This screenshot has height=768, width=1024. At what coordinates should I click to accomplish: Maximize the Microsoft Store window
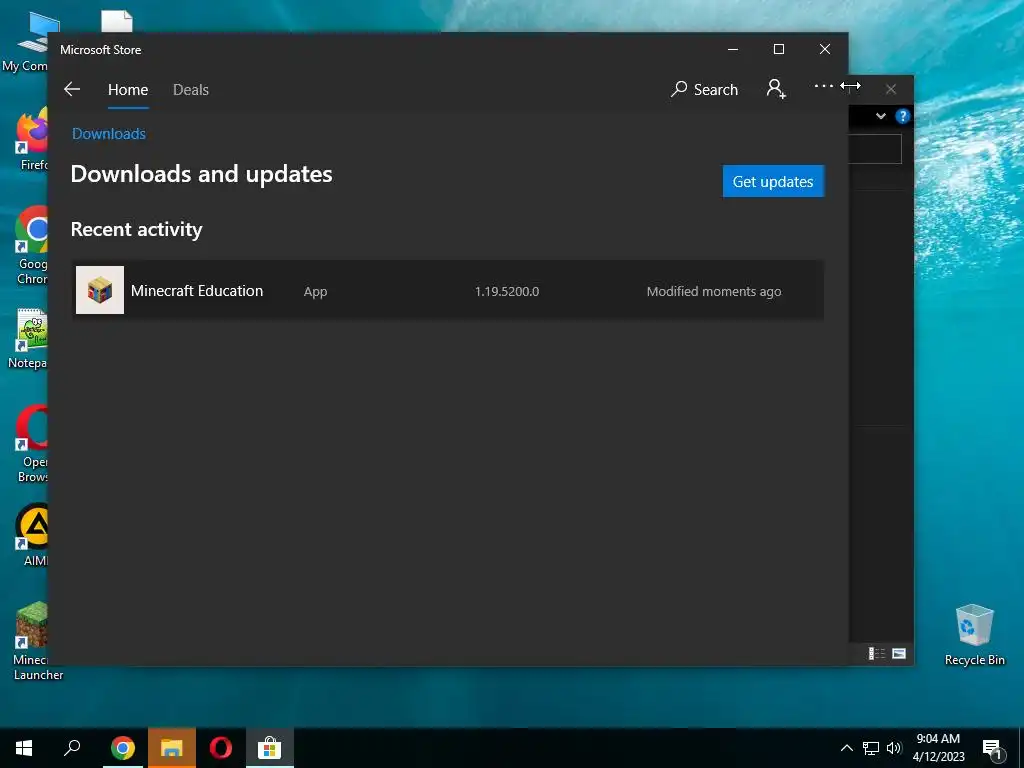[x=778, y=50]
